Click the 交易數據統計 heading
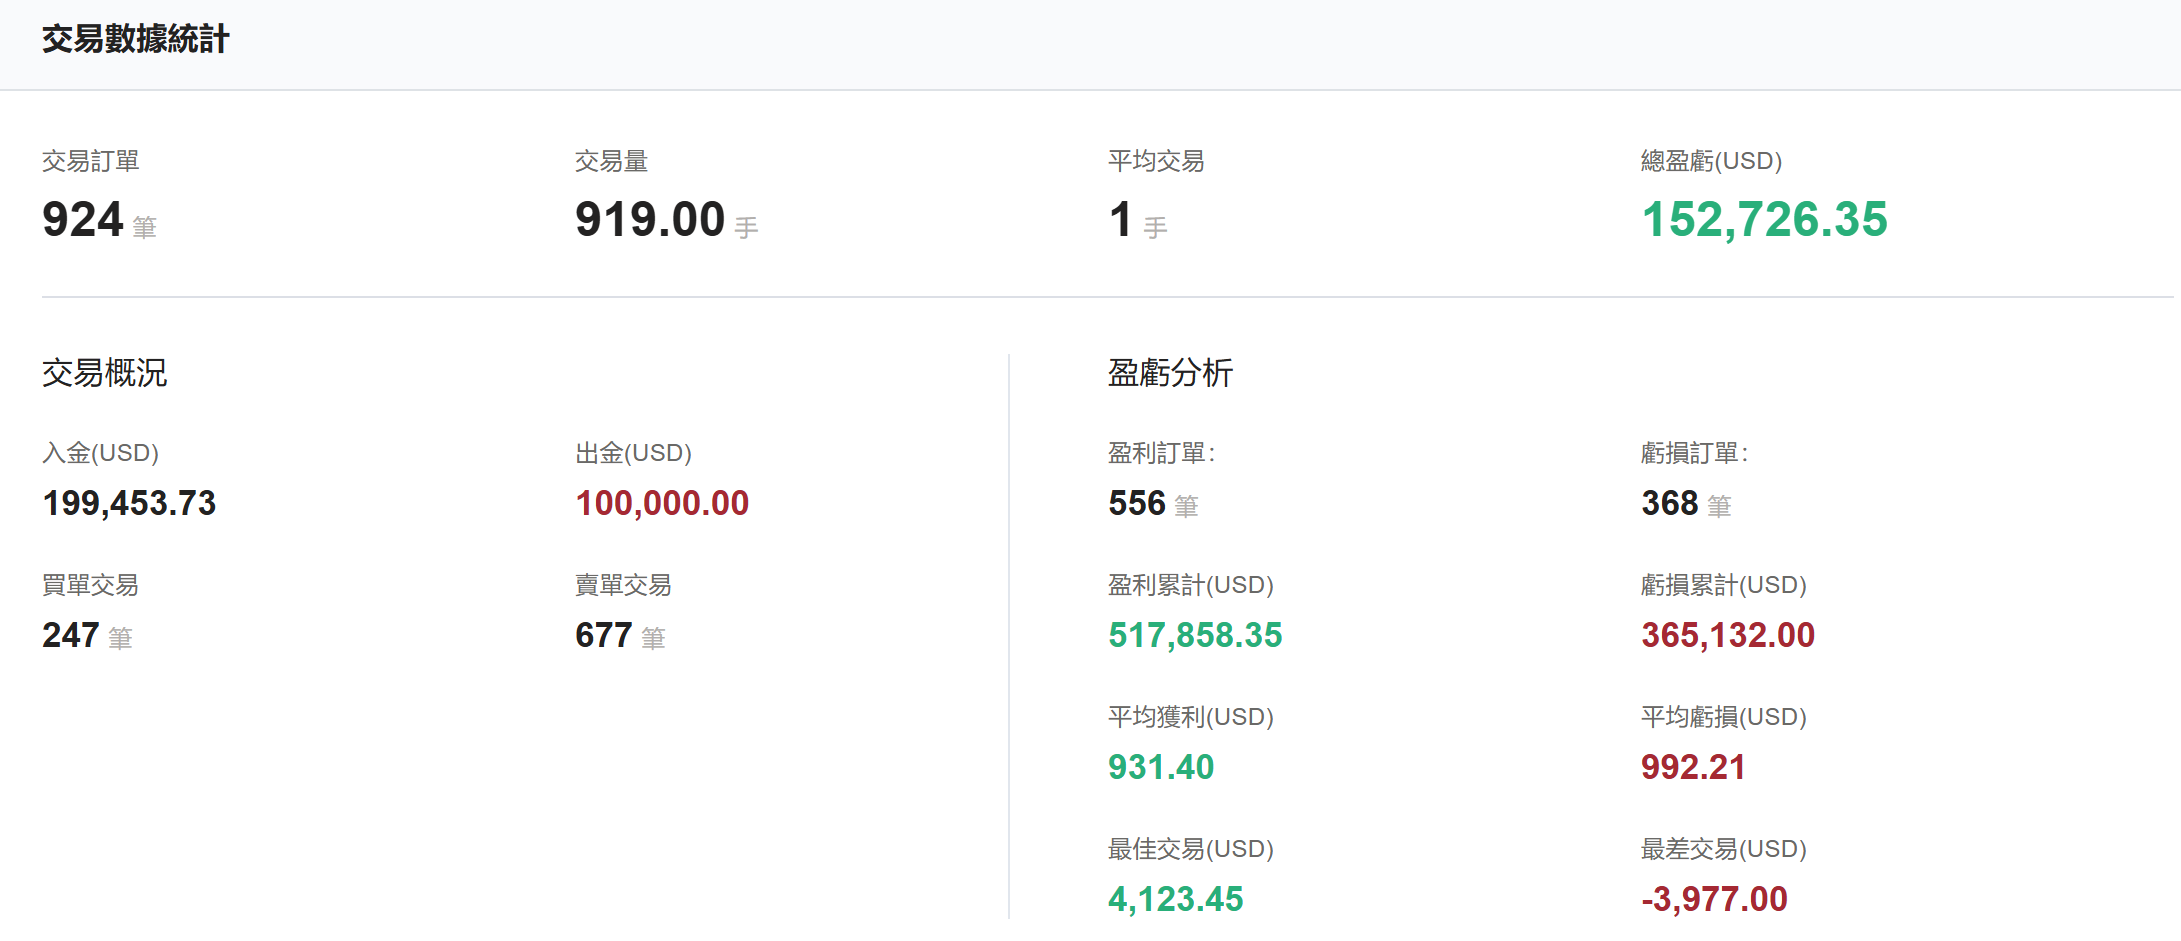The image size is (2181, 941). [136, 39]
